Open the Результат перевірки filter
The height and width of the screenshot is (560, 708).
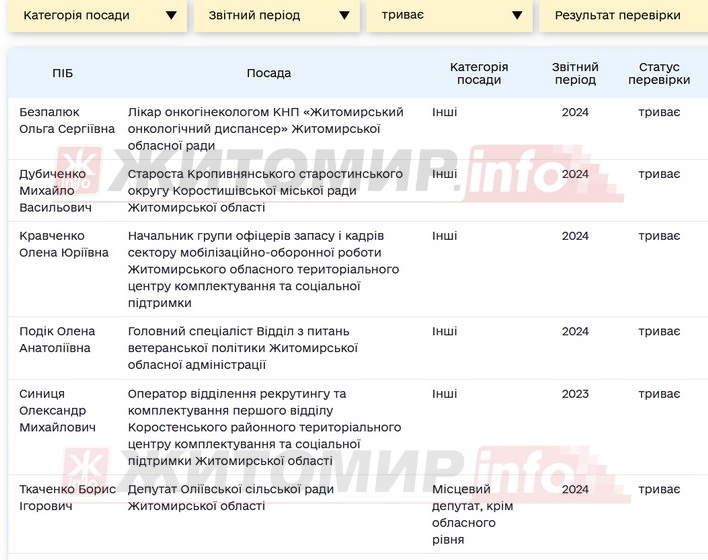pos(618,16)
